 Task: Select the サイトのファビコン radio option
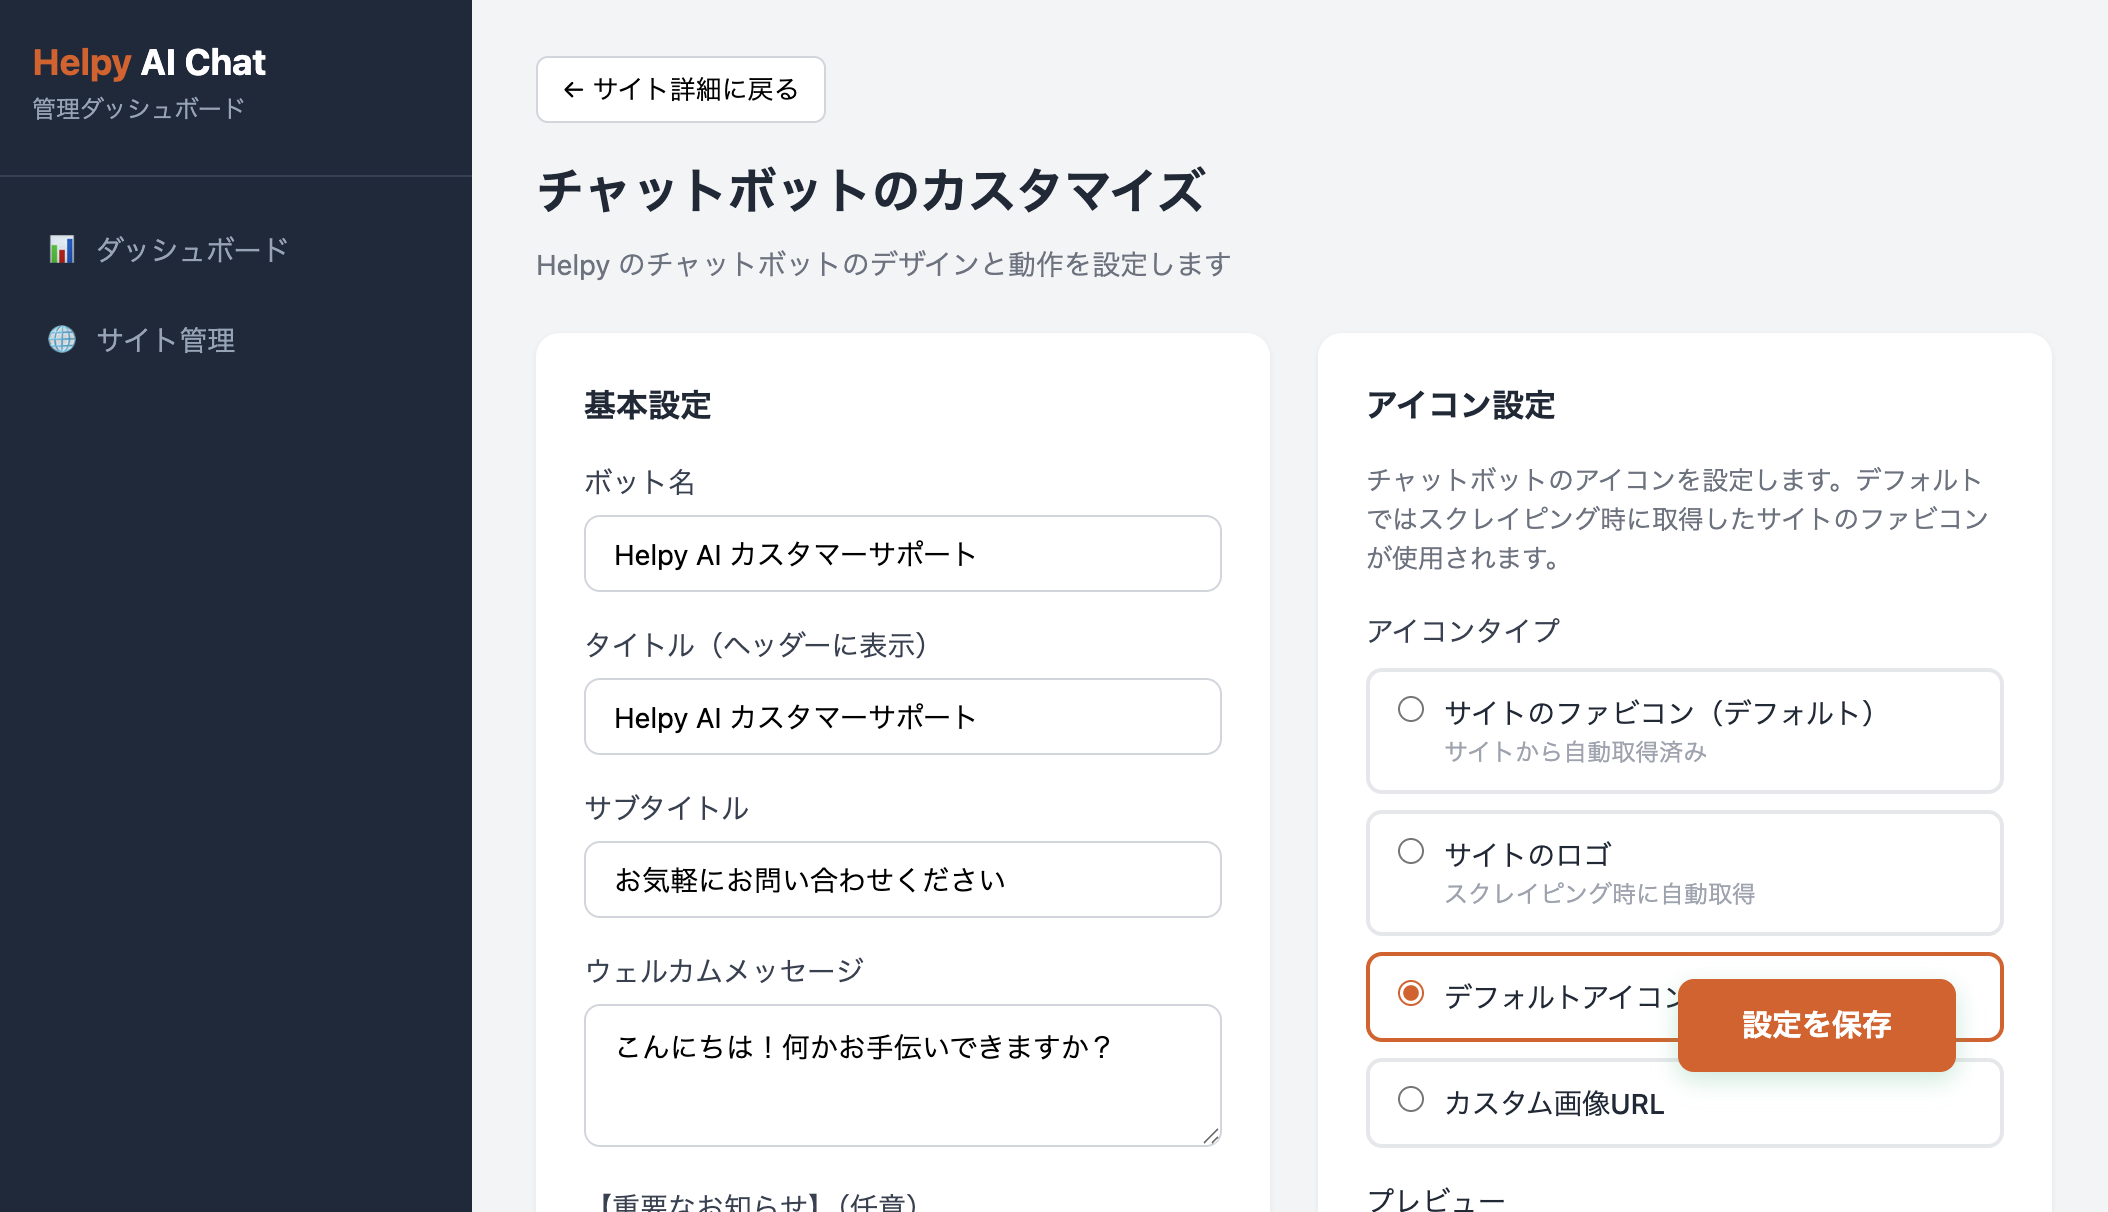pos(1411,709)
